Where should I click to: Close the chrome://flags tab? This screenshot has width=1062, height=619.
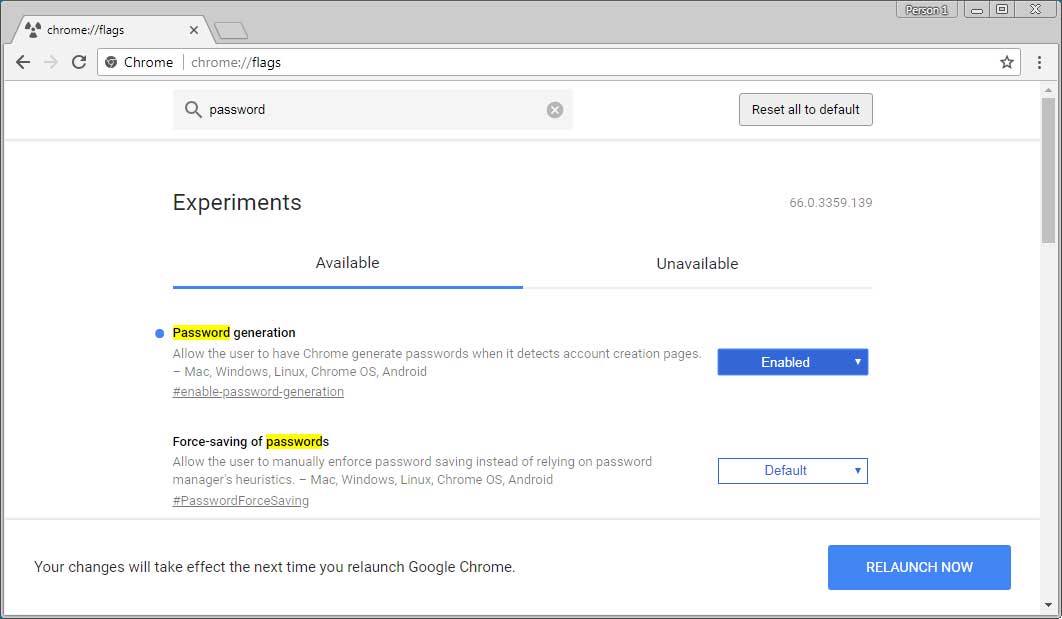pyautogui.click(x=194, y=30)
